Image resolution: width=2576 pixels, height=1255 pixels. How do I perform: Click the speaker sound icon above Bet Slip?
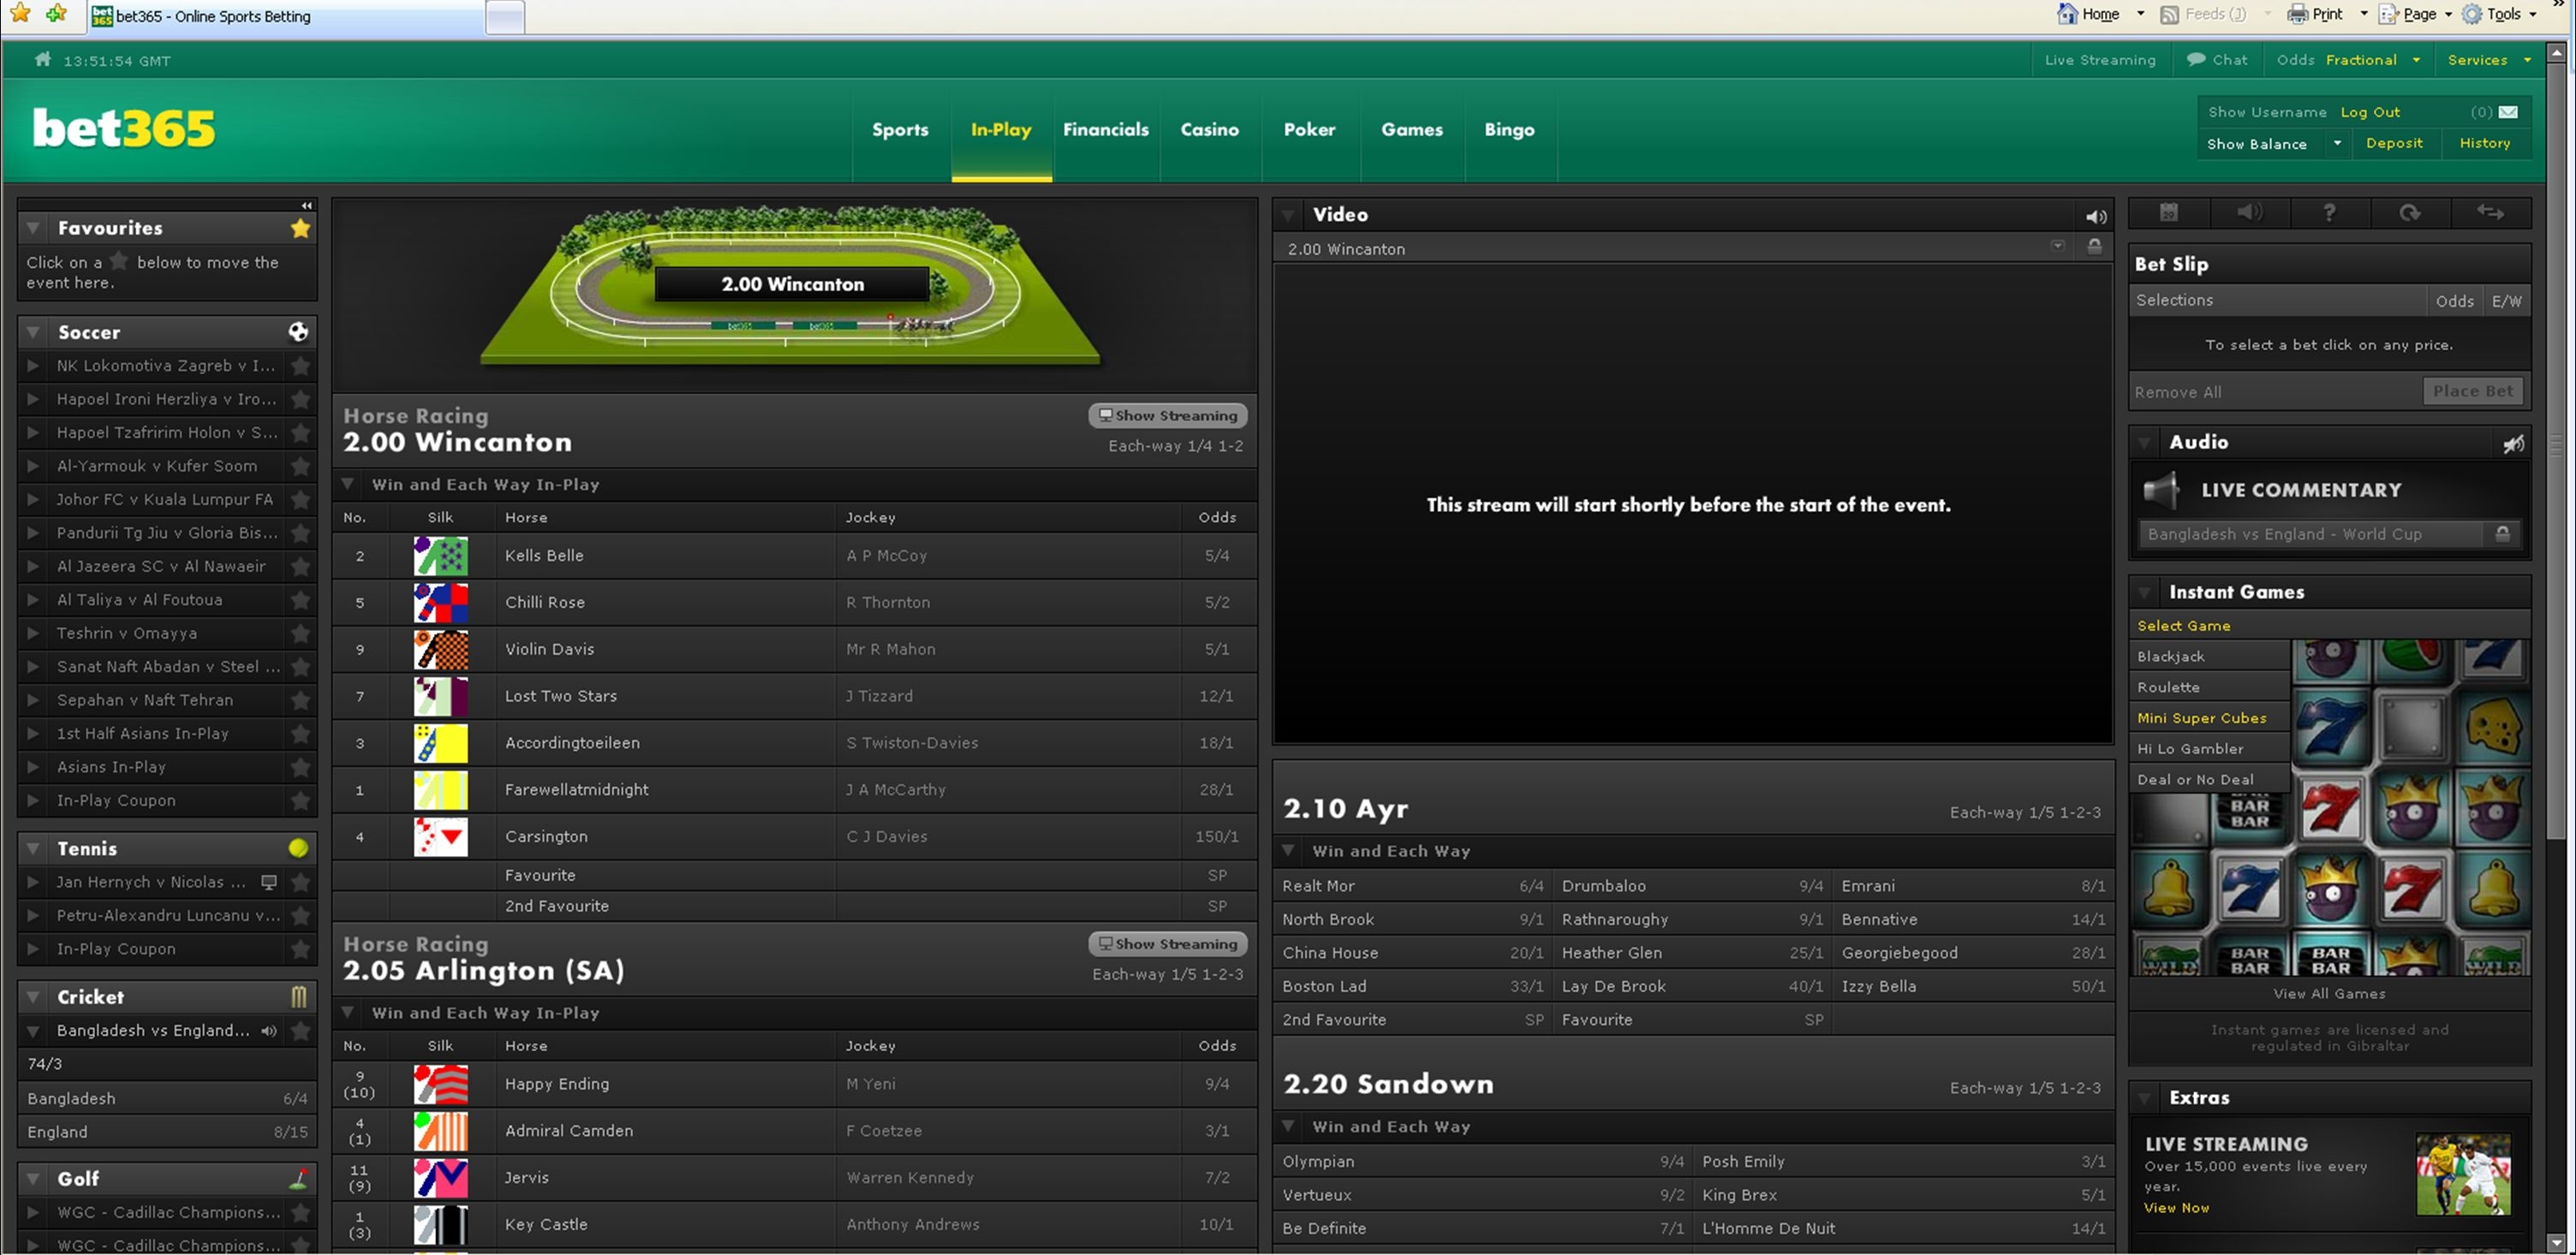(x=2249, y=212)
